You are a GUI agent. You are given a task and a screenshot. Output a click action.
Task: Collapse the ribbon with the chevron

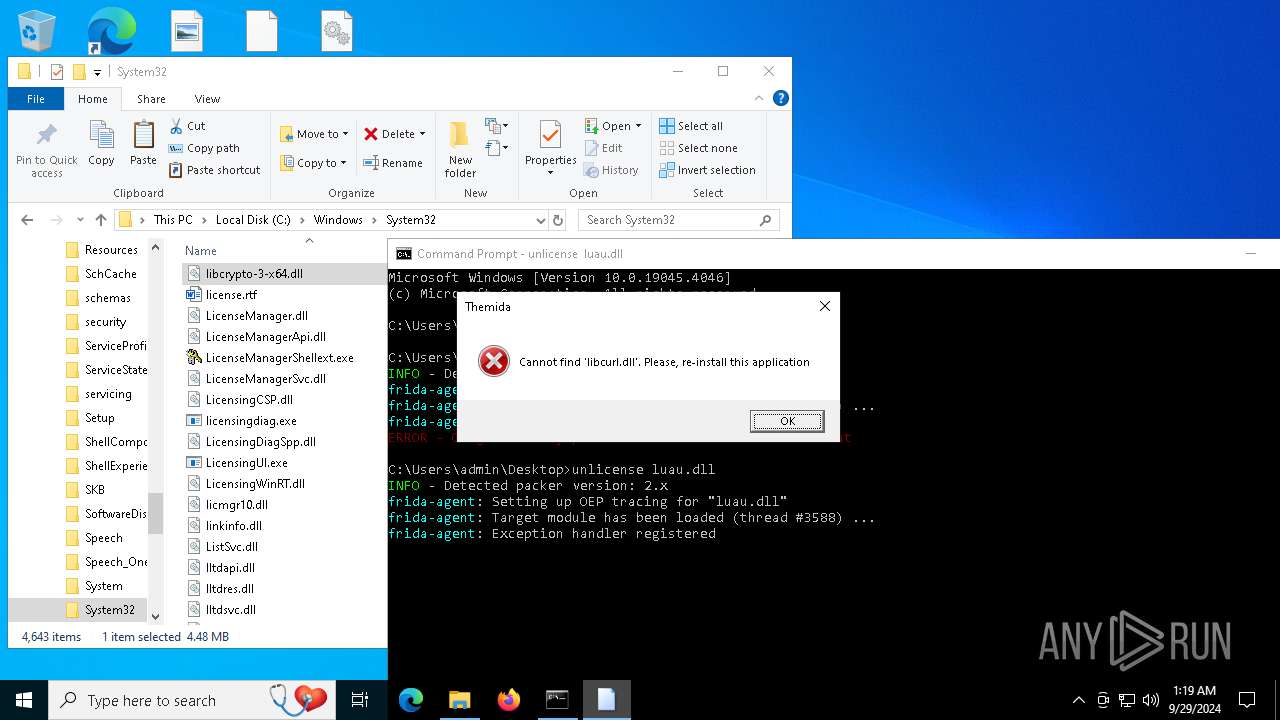pos(757,99)
